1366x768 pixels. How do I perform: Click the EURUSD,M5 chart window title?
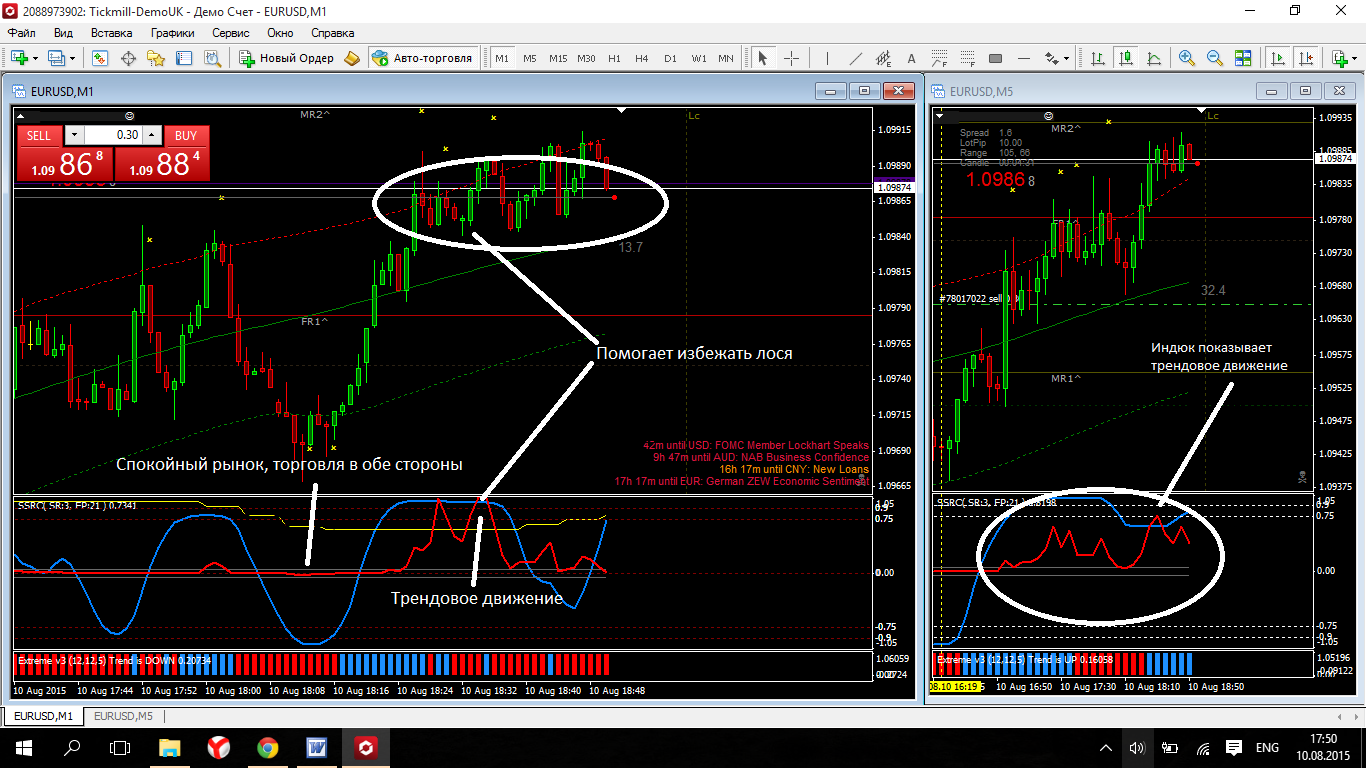pos(981,91)
